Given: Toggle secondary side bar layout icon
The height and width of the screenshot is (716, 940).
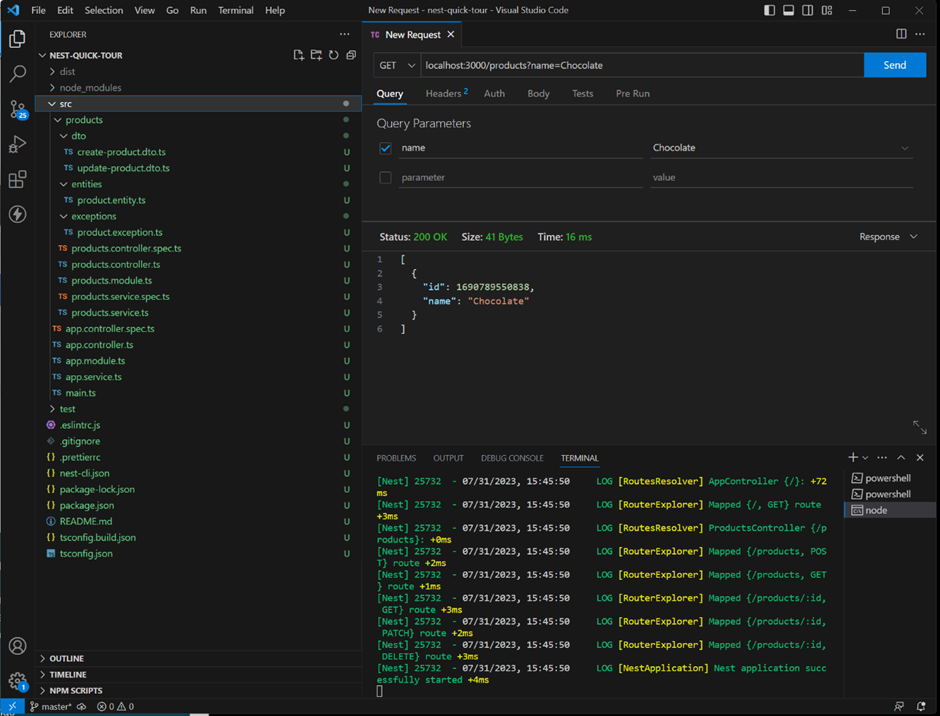Looking at the screenshot, I should point(808,10).
